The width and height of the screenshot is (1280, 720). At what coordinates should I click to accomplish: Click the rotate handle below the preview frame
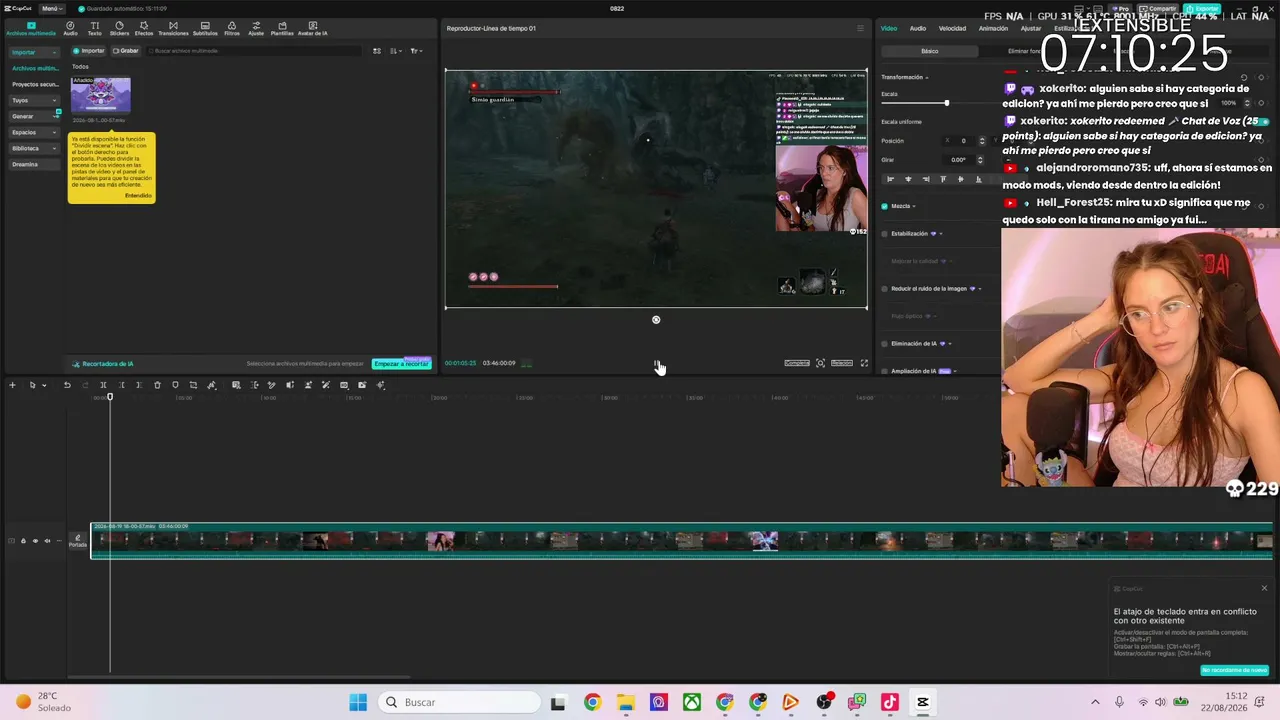click(x=656, y=320)
